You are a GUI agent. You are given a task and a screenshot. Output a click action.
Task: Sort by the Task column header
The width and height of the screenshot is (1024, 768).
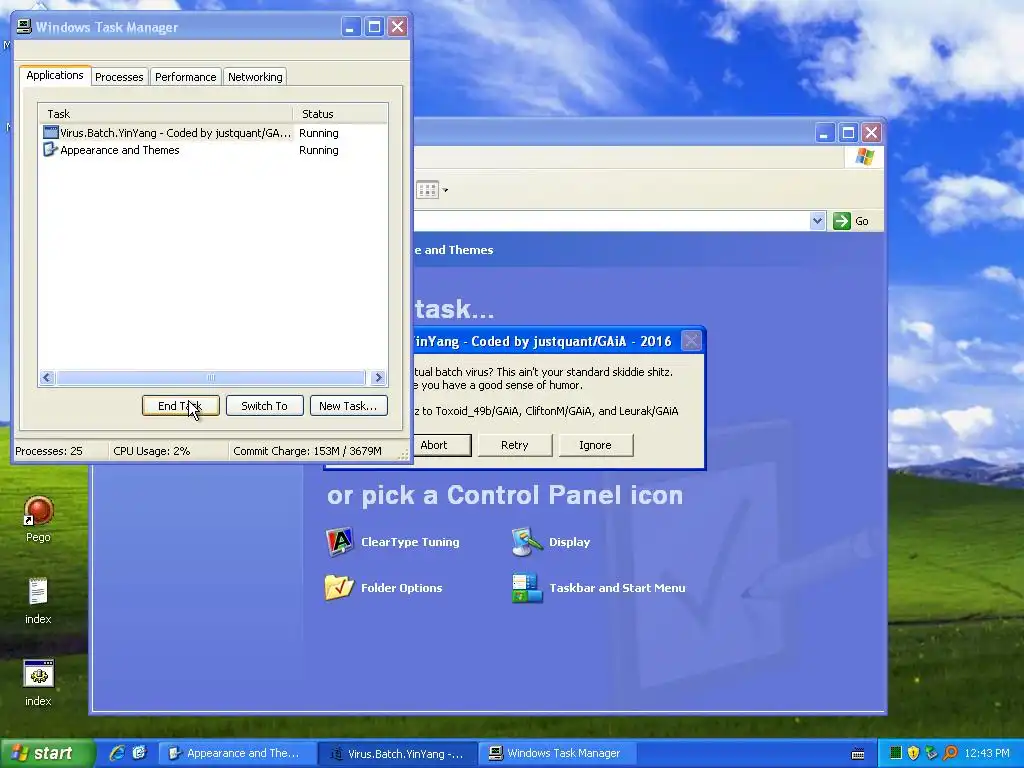click(x=165, y=114)
